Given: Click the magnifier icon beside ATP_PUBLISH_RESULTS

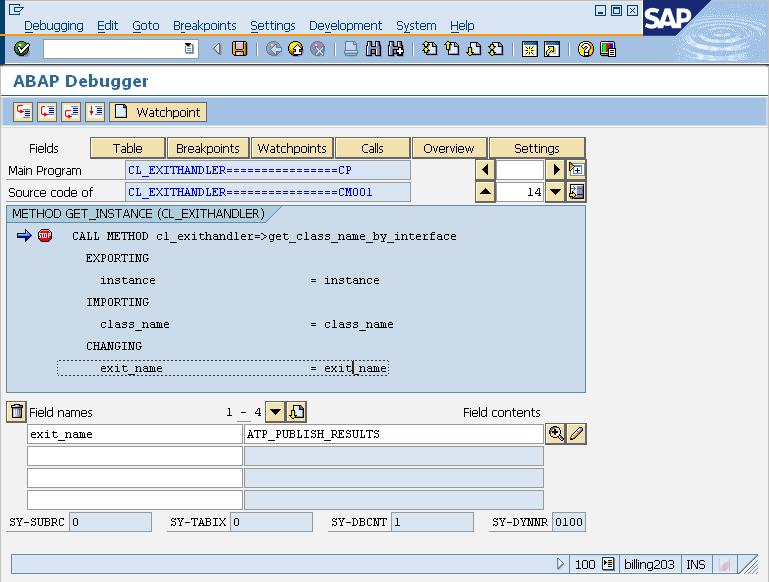Looking at the screenshot, I should [x=556, y=433].
